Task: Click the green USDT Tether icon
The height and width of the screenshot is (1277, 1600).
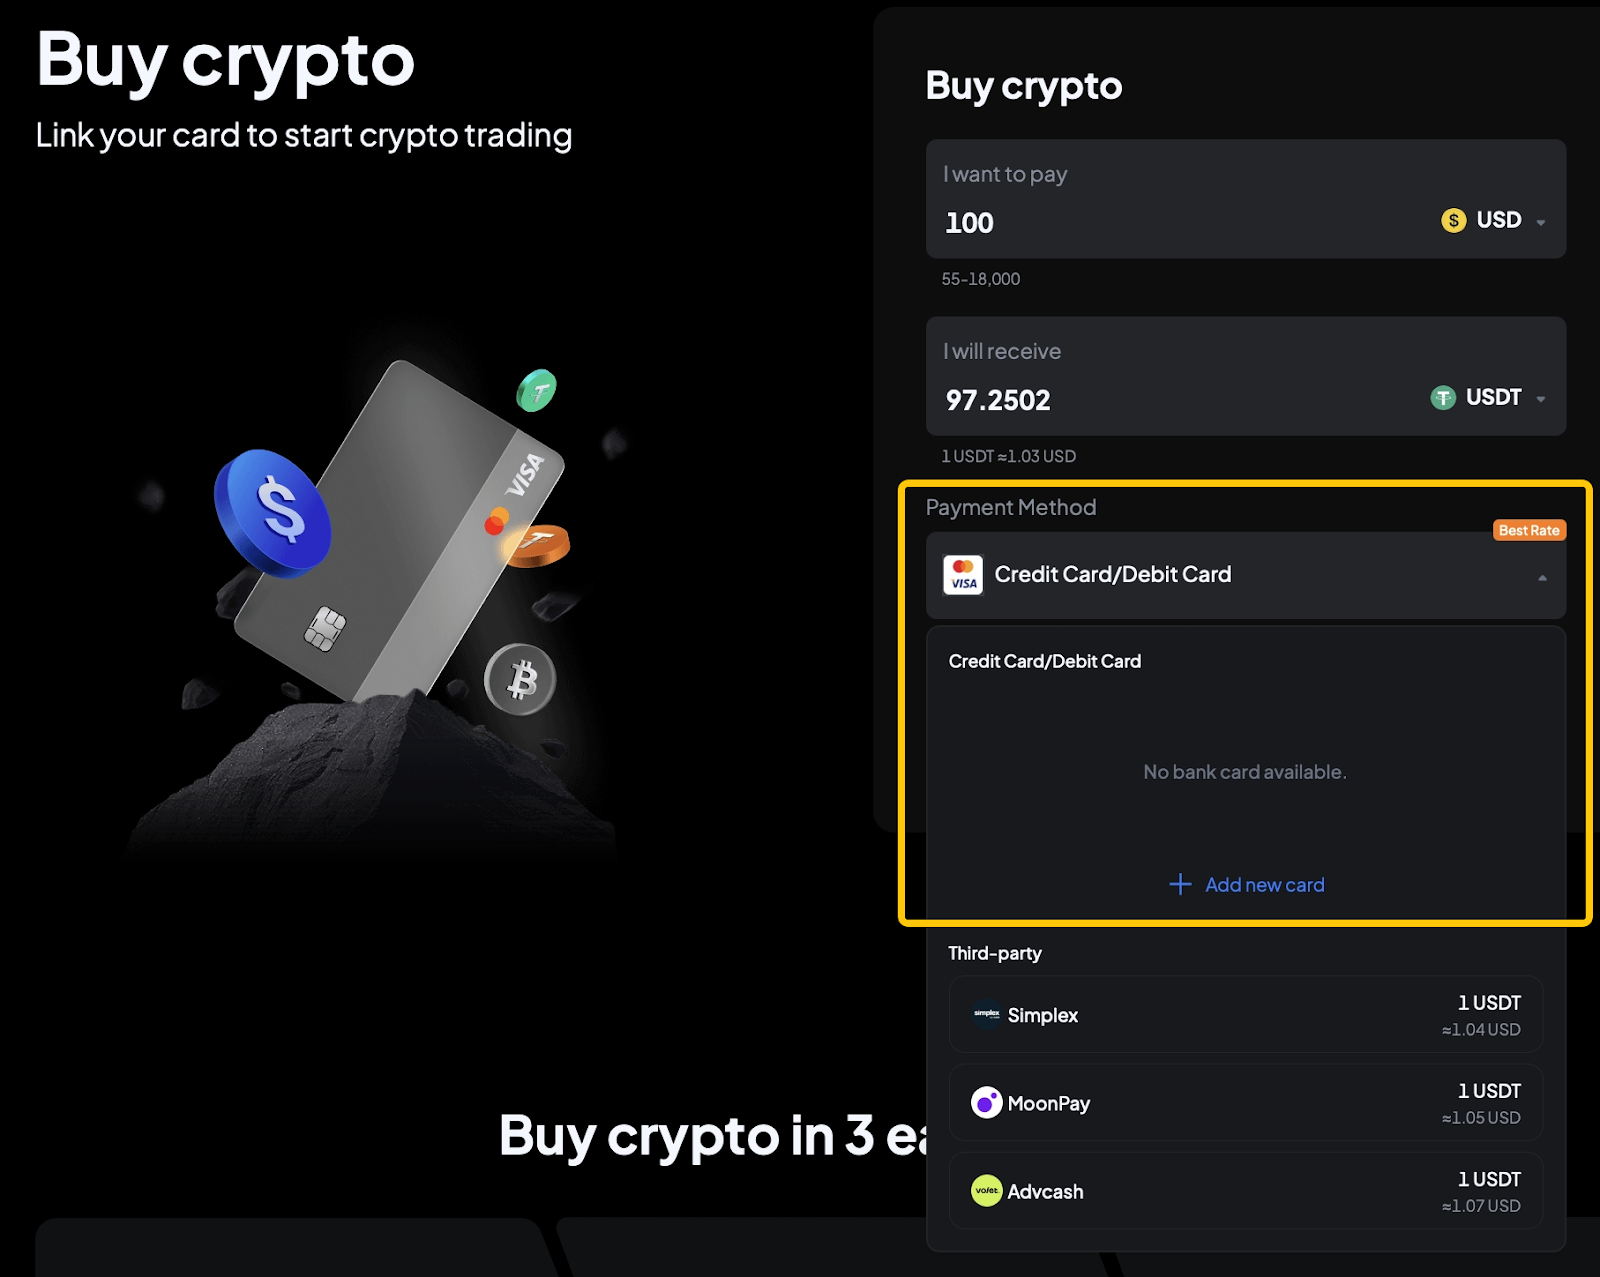Action: tap(1442, 398)
